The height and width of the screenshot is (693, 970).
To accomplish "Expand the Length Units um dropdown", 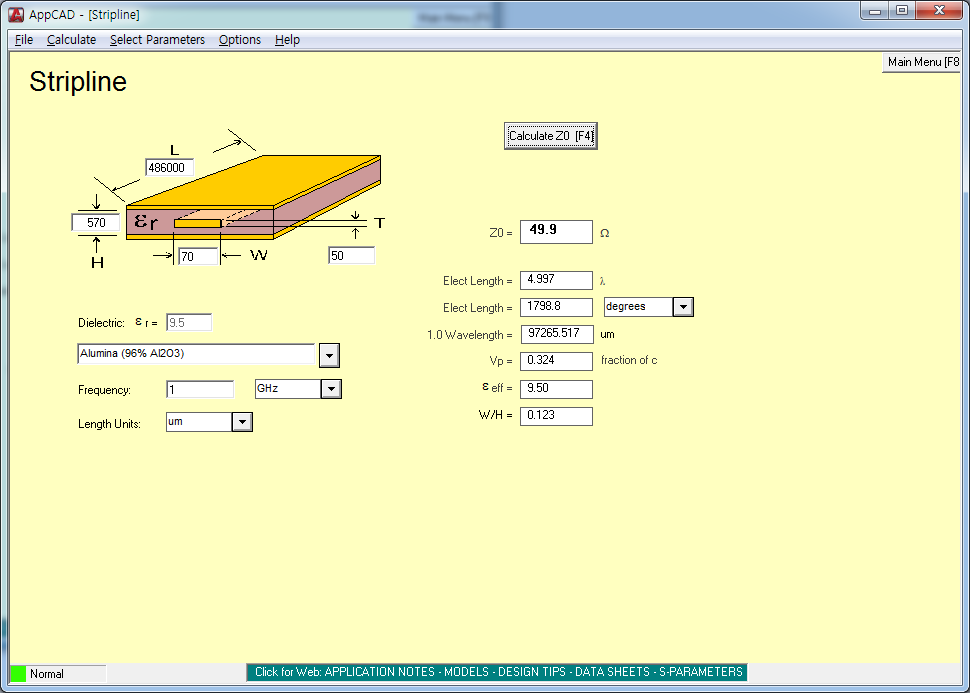I will [x=241, y=422].
